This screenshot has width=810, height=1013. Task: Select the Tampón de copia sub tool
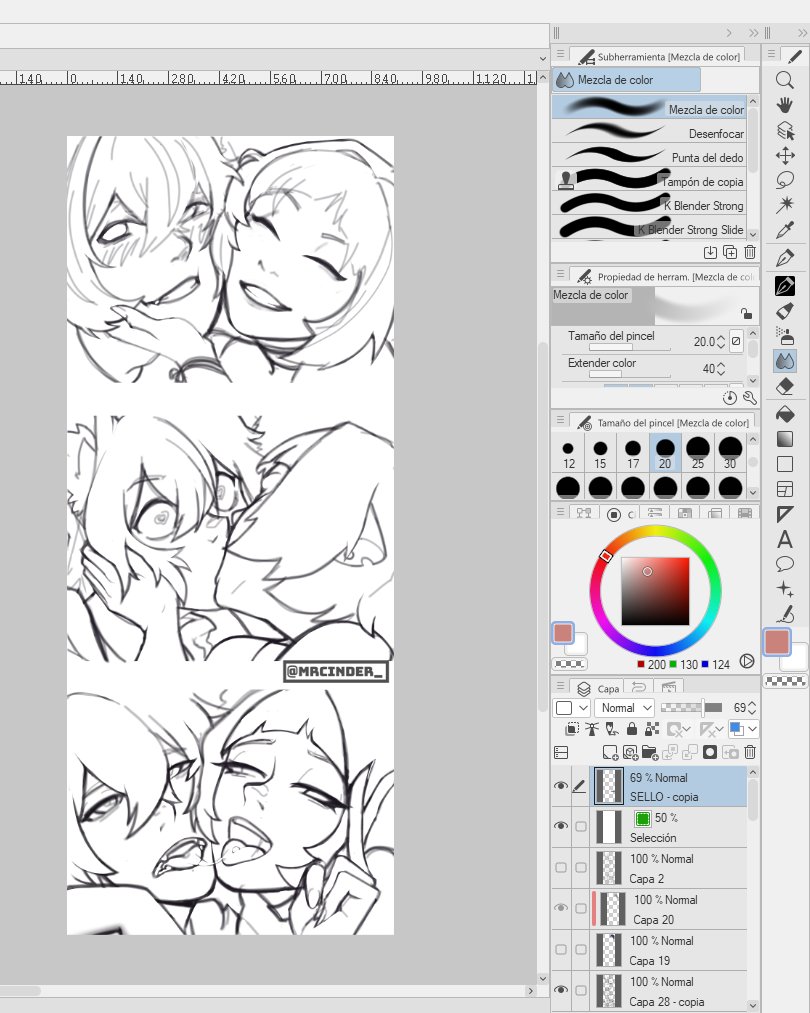pyautogui.click(x=649, y=182)
